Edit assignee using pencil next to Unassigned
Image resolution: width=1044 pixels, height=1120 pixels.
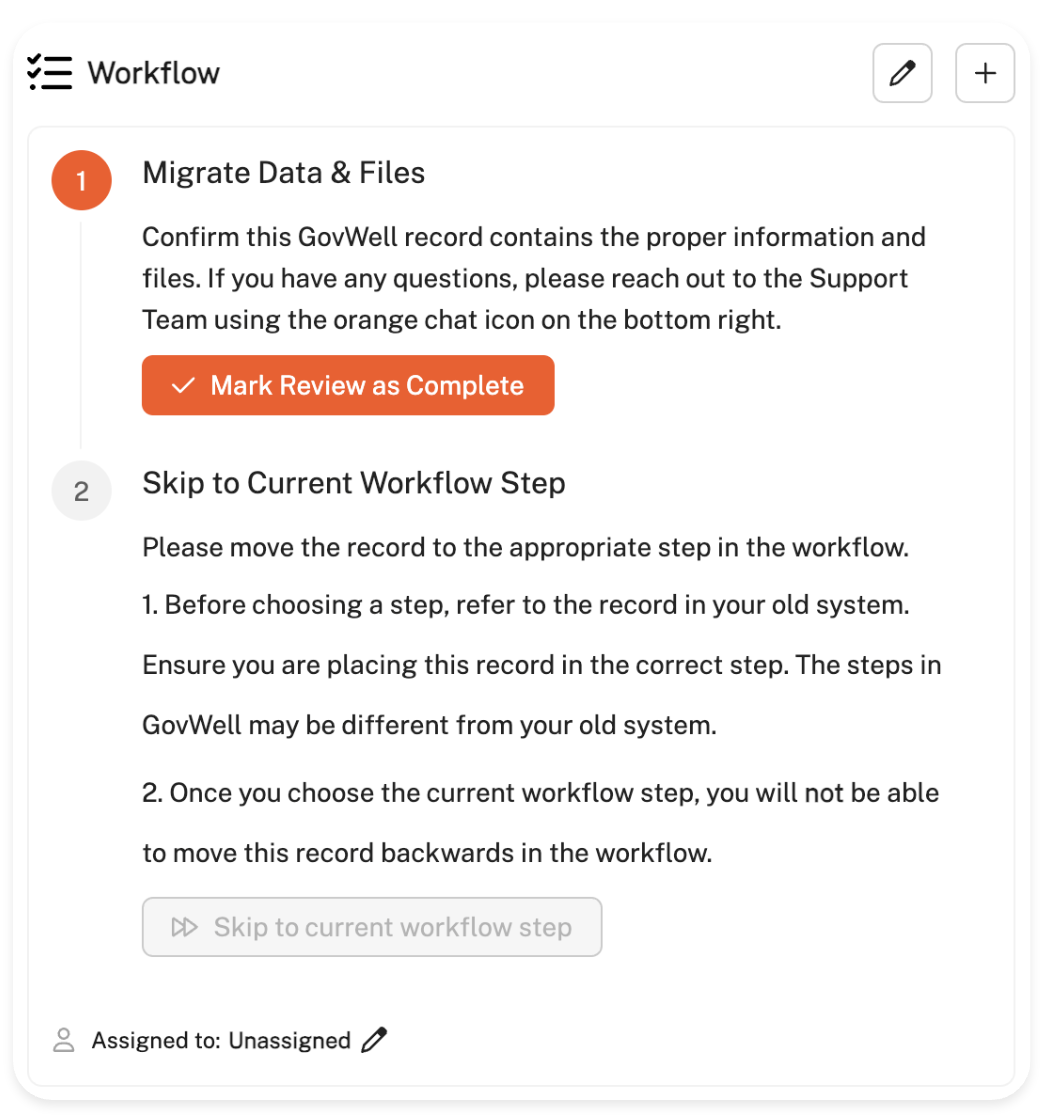click(375, 1040)
